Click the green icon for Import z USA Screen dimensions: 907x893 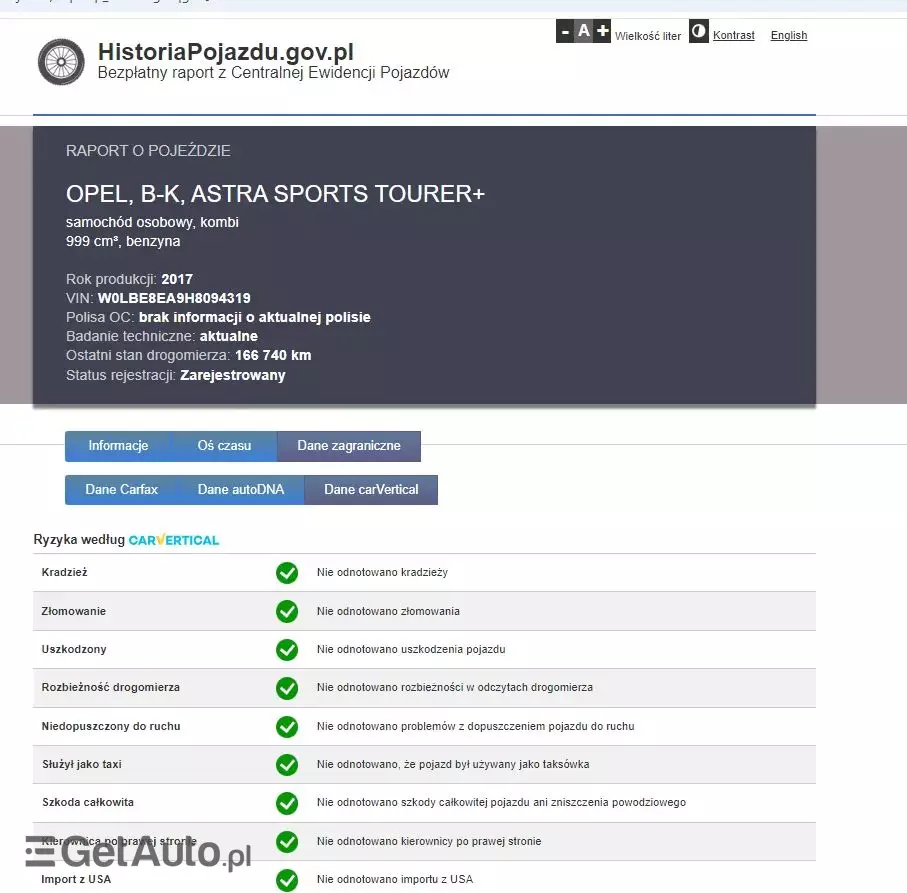pos(287,879)
